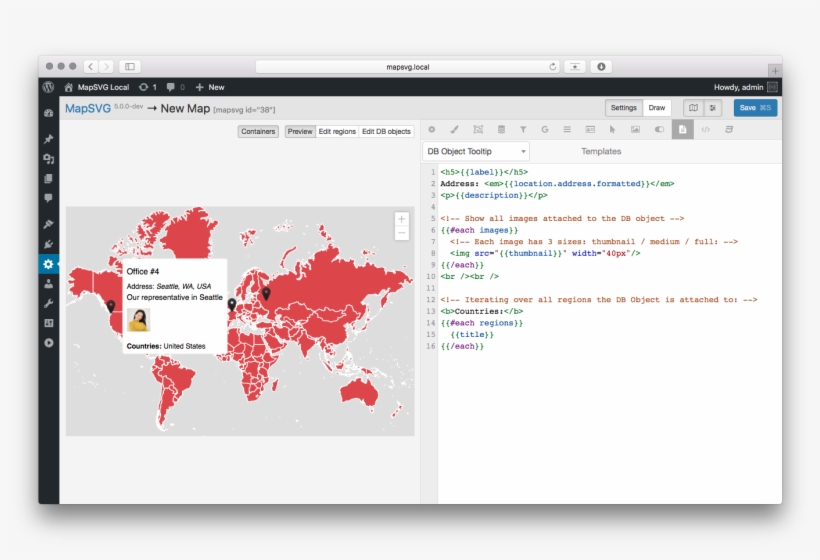Viewport: 820px width, 560px height.
Task: Open the browser downloads button
Action: pyautogui.click(x=601, y=66)
